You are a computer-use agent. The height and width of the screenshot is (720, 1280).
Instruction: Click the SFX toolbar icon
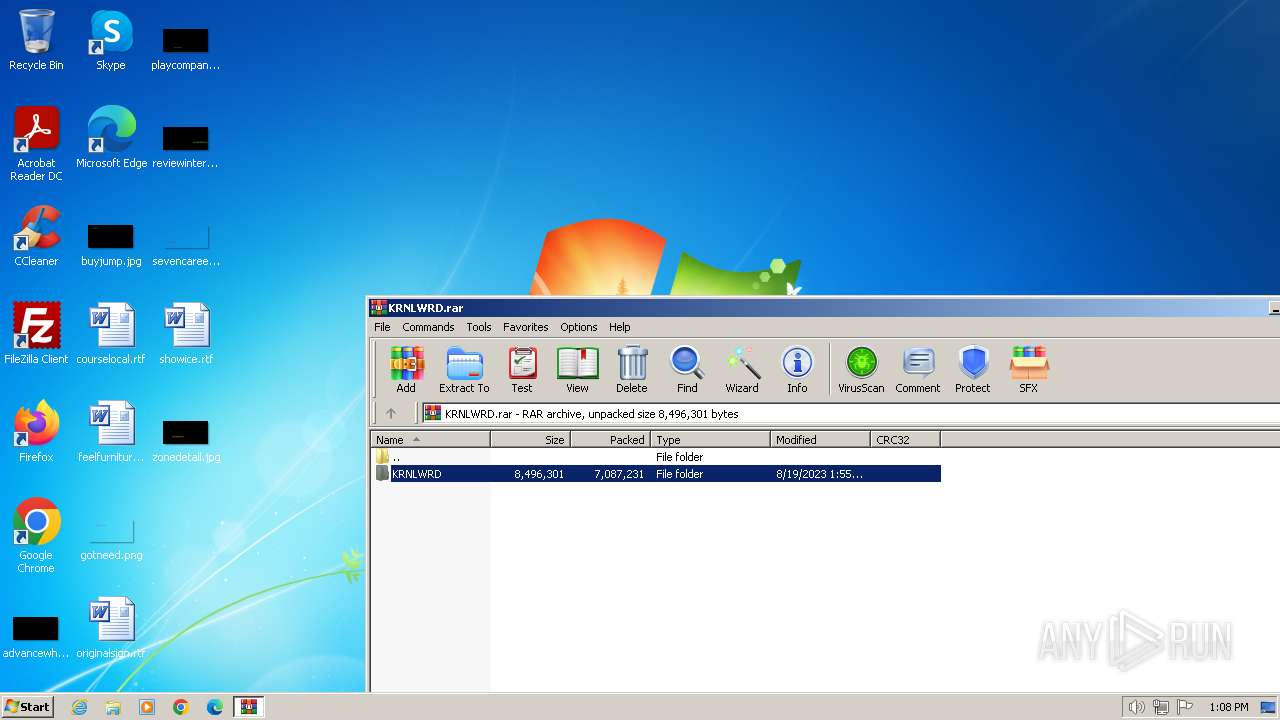[1028, 370]
